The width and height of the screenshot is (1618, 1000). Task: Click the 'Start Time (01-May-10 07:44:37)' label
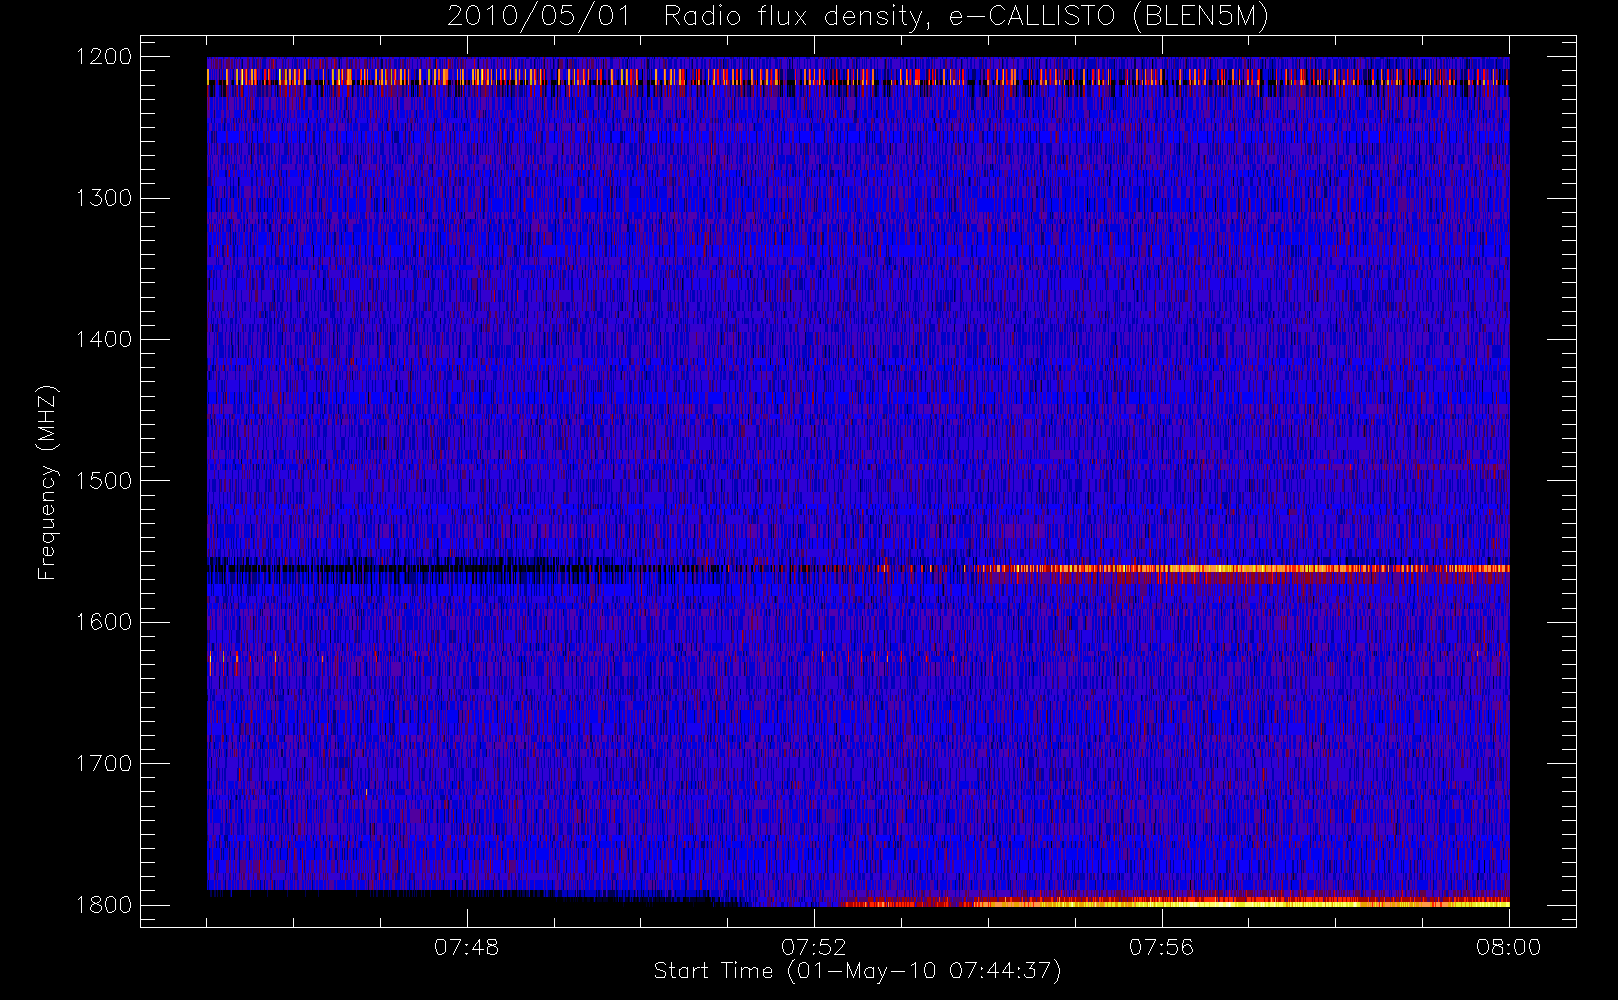point(857,971)
